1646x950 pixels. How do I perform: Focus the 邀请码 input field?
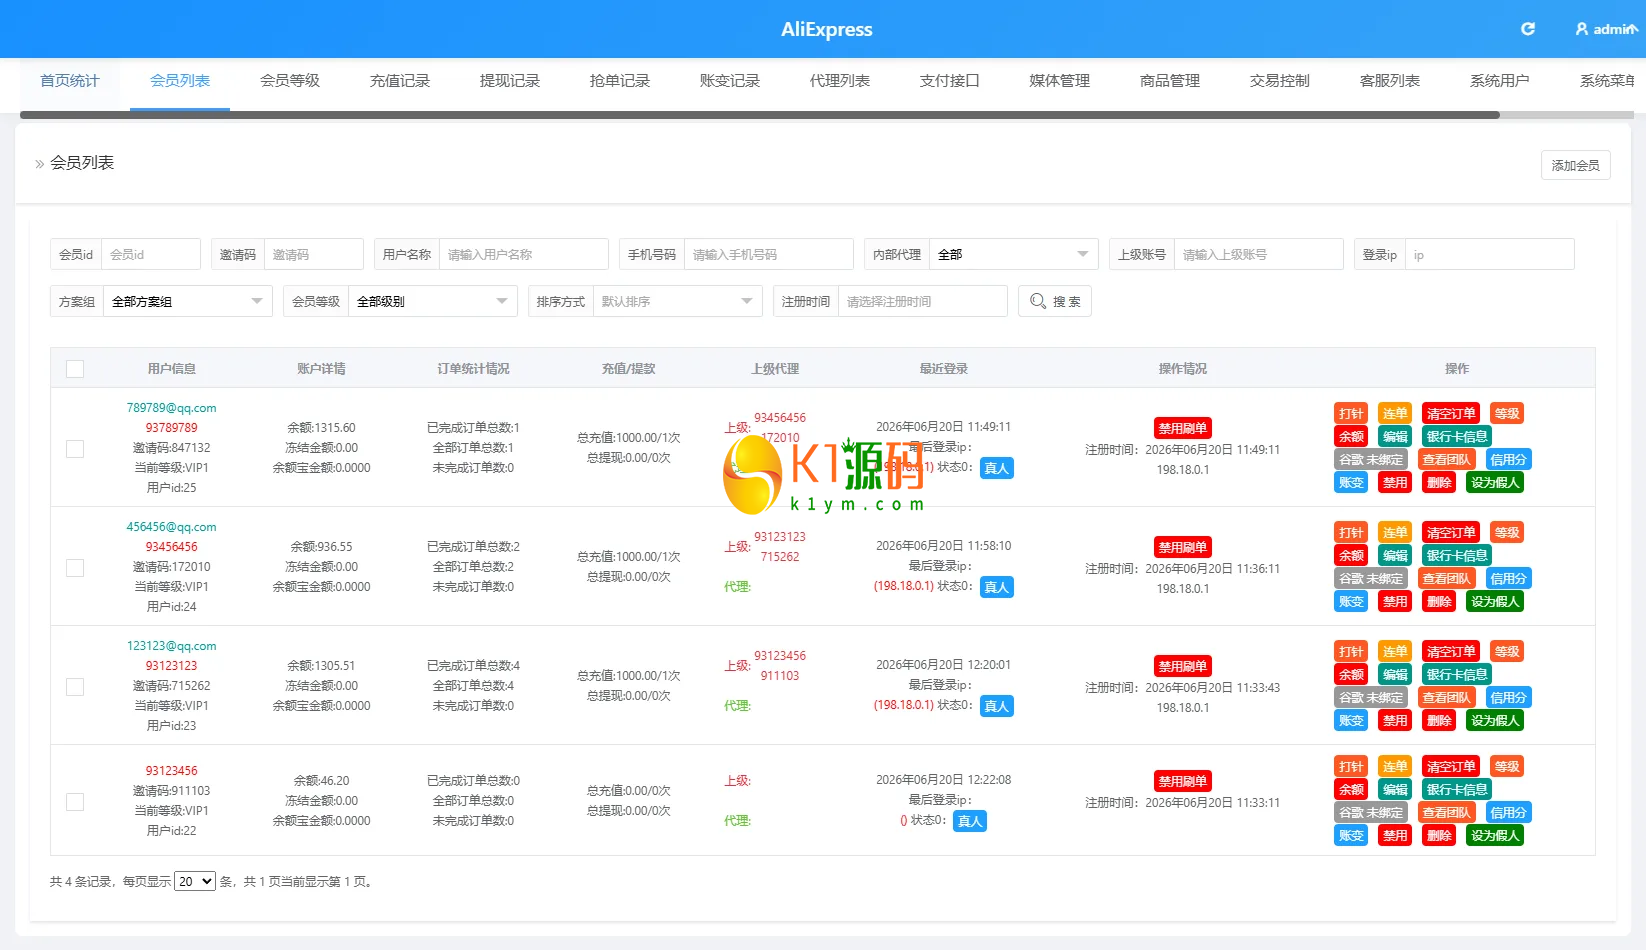(314, 254)
